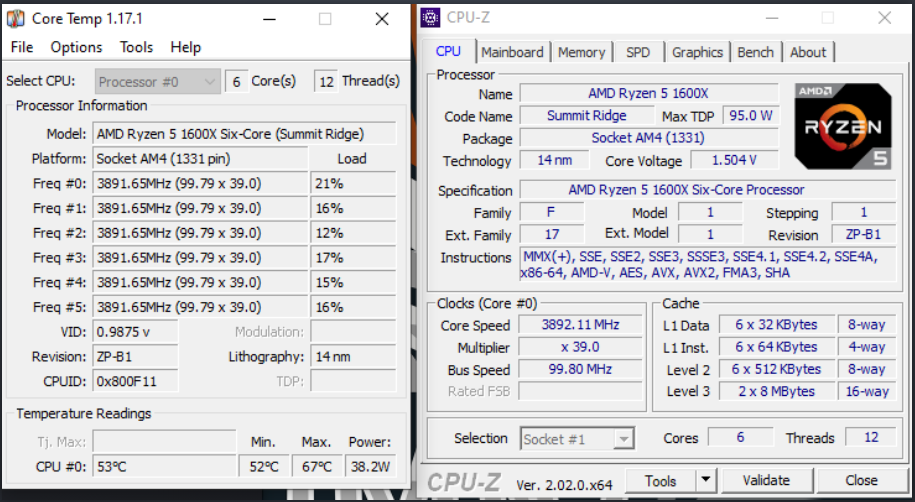Minimize the Core Temp window
This screenshot has width=915, height=502.
[x=269, y=19]
